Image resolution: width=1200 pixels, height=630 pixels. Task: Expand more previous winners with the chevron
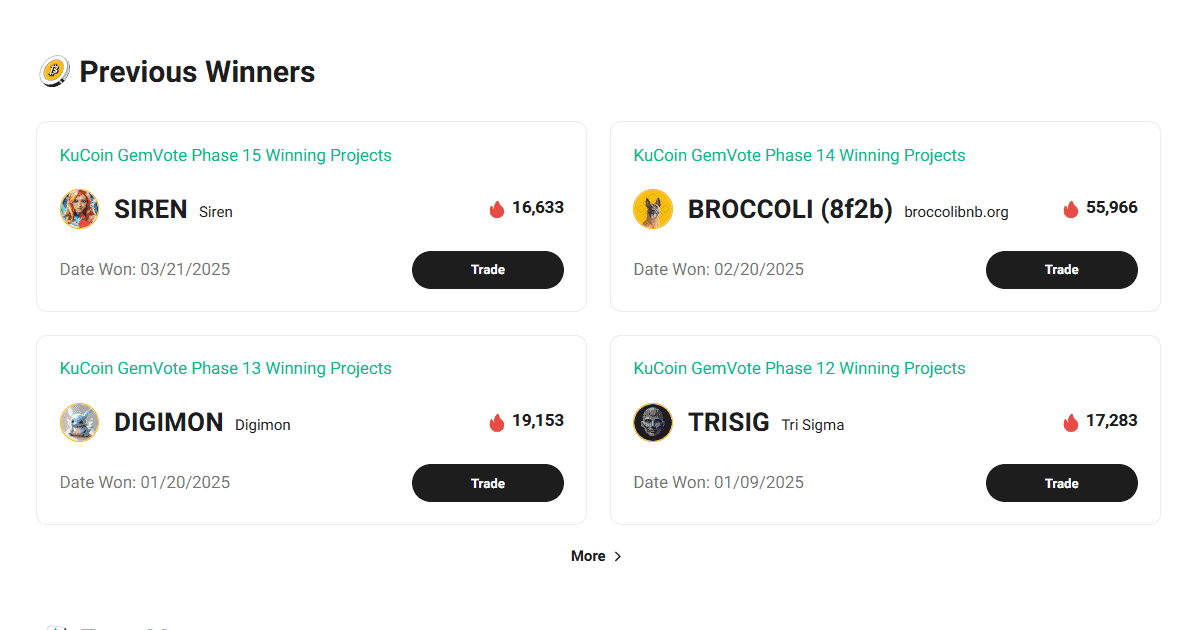tap(617, 557)
